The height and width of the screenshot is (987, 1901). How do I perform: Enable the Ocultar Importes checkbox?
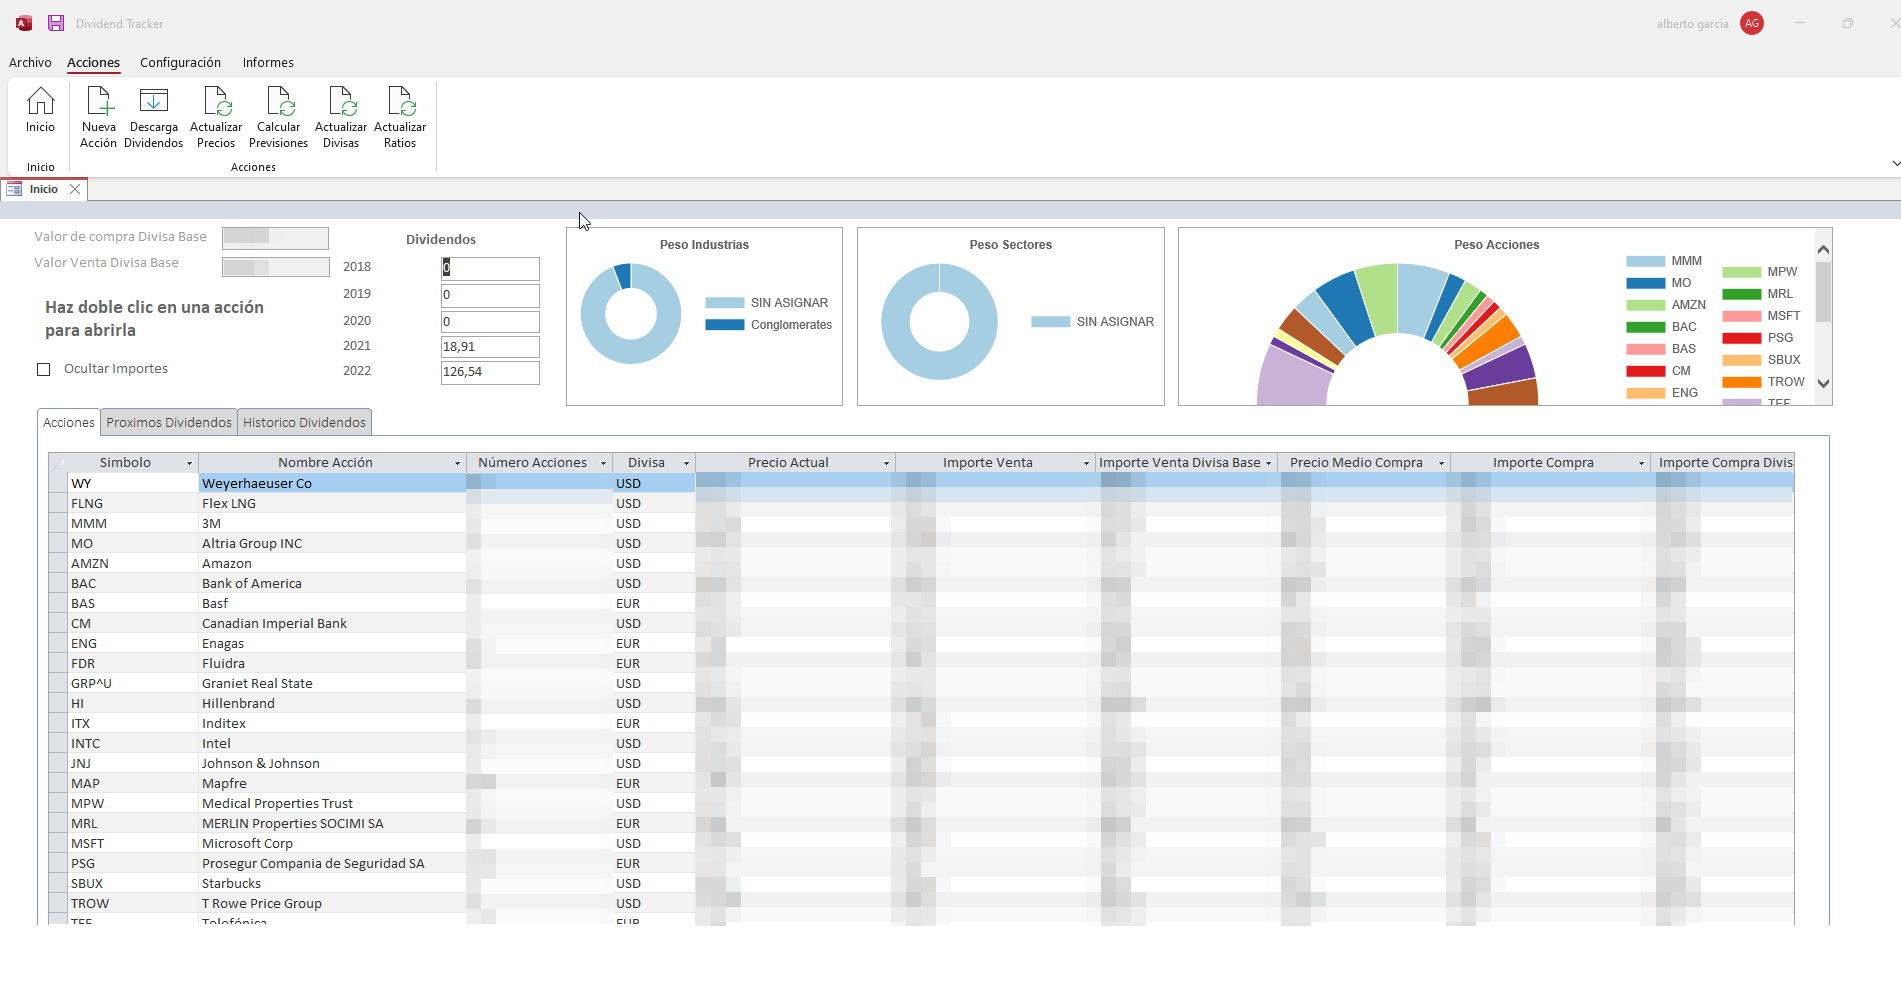click(44, 369)
